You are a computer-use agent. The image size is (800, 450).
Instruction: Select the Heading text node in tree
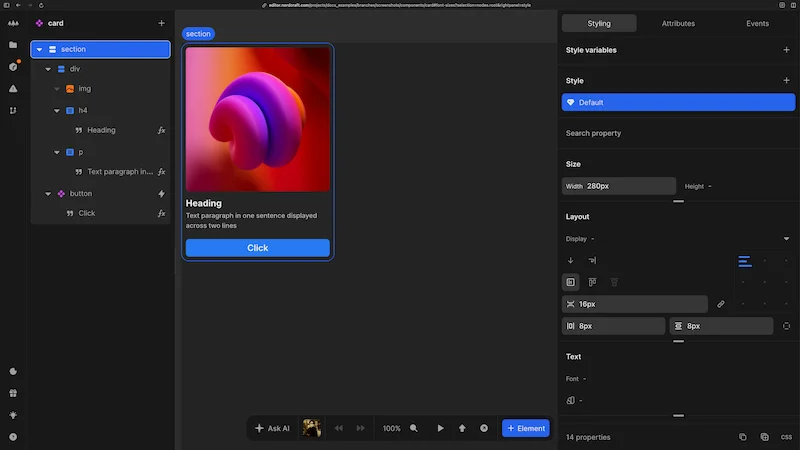point(101,130)
